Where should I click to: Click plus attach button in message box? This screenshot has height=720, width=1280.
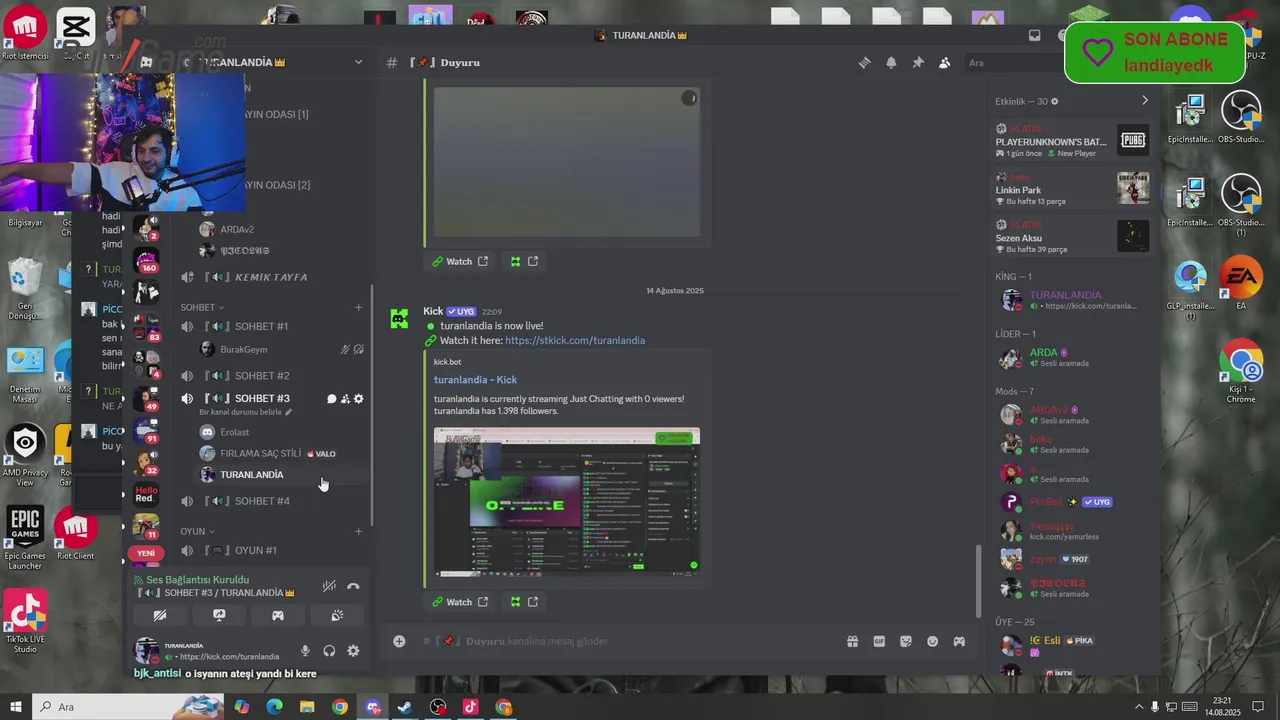[x=399, y=641]
